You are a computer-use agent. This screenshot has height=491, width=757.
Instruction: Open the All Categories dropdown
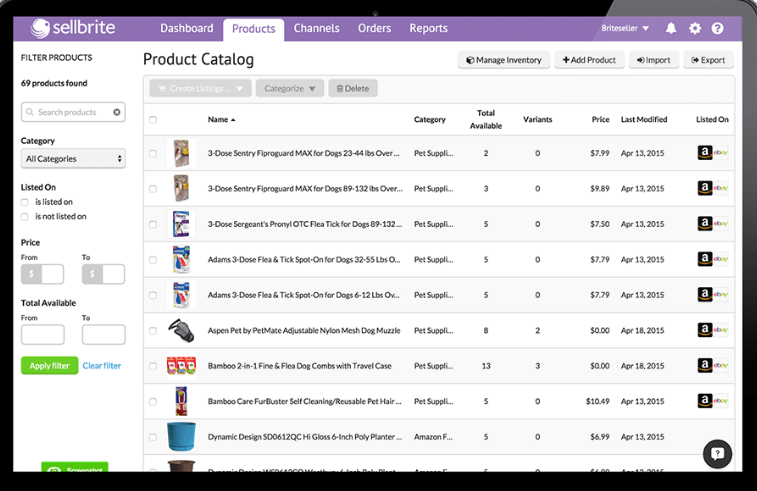[73, 159]
